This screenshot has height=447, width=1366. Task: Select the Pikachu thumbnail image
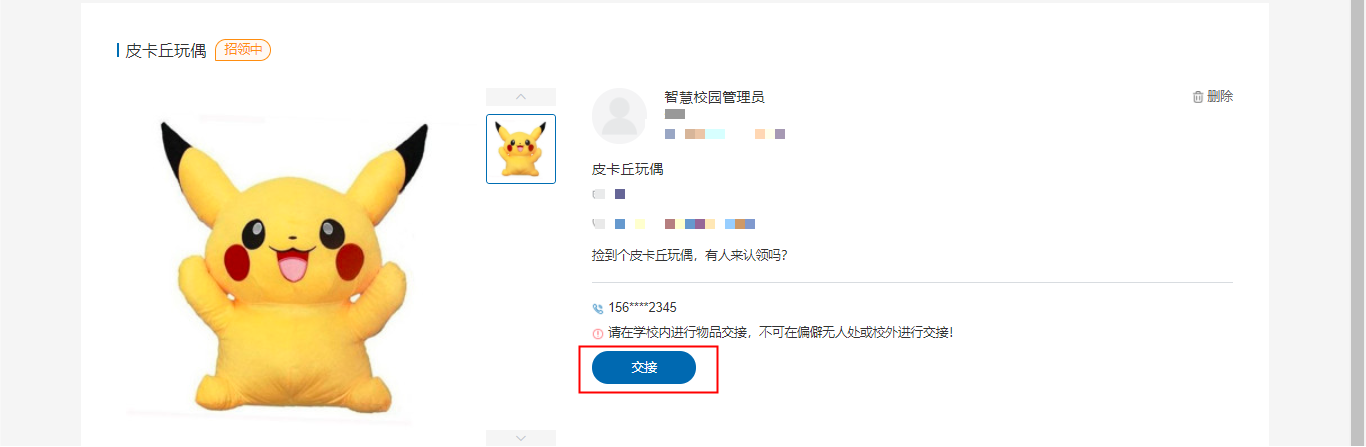tap(521, 149)
